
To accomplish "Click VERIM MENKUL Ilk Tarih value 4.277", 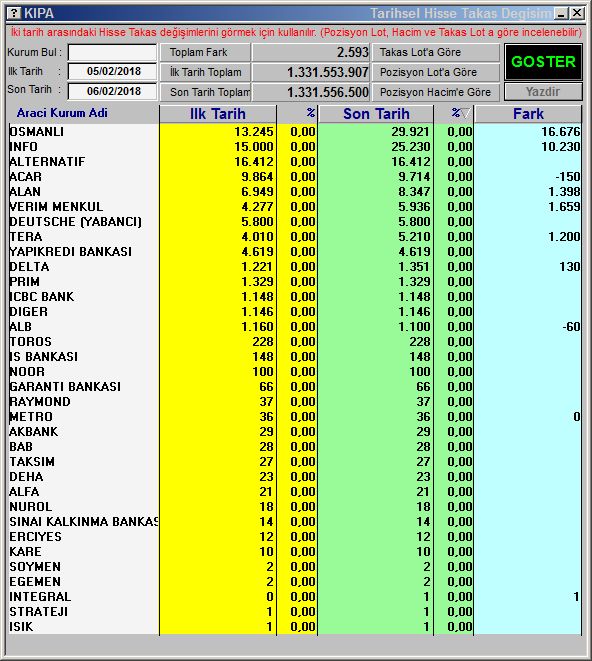I will coord(258,207).
